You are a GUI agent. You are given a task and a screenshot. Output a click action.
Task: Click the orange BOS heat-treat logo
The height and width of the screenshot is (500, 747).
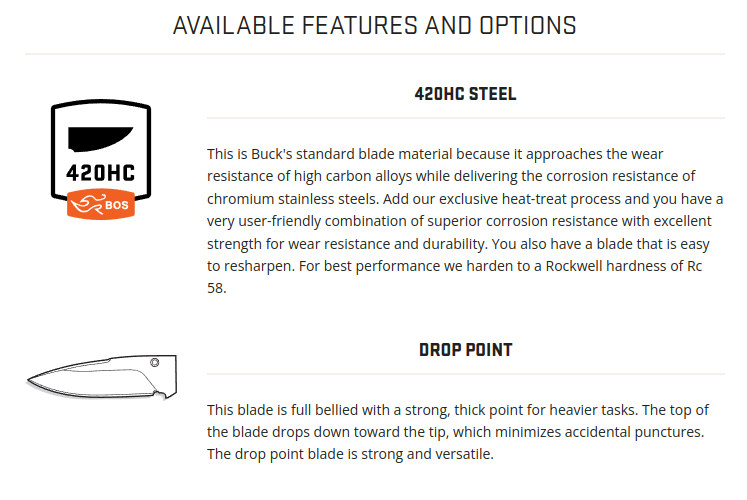click(101, 205)
